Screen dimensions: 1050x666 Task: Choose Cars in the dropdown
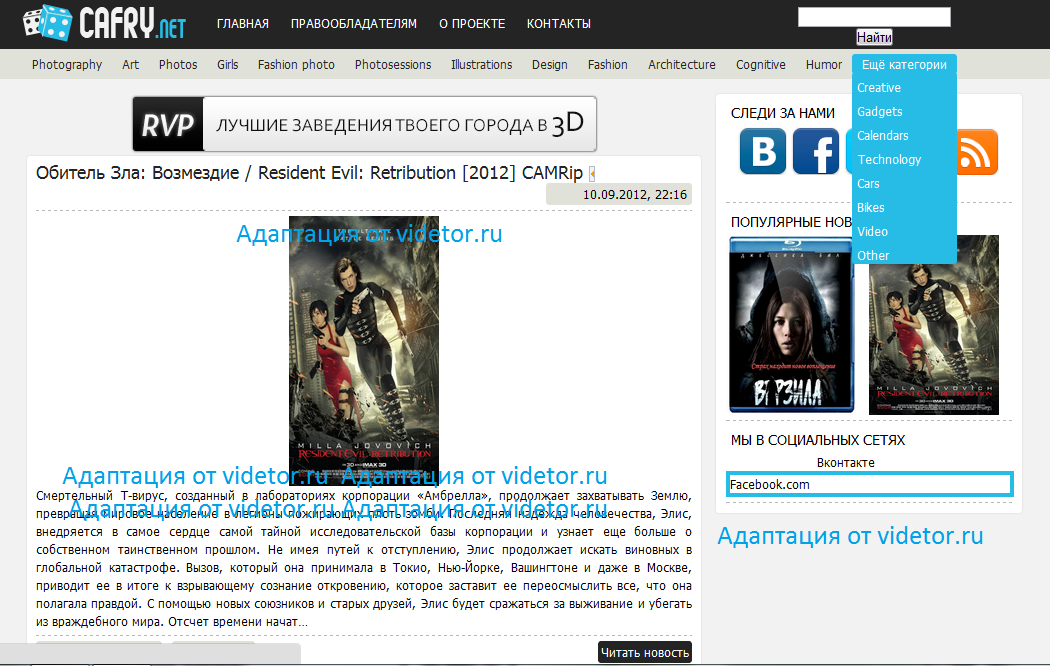click(x=868, y=184)
